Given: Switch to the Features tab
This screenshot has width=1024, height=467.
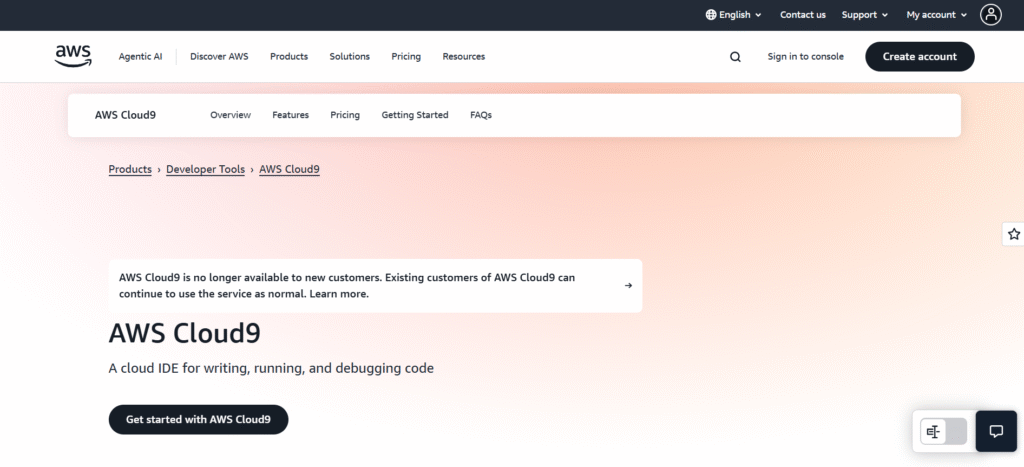Looking at the screenshot, I should [x=290, y=115].
